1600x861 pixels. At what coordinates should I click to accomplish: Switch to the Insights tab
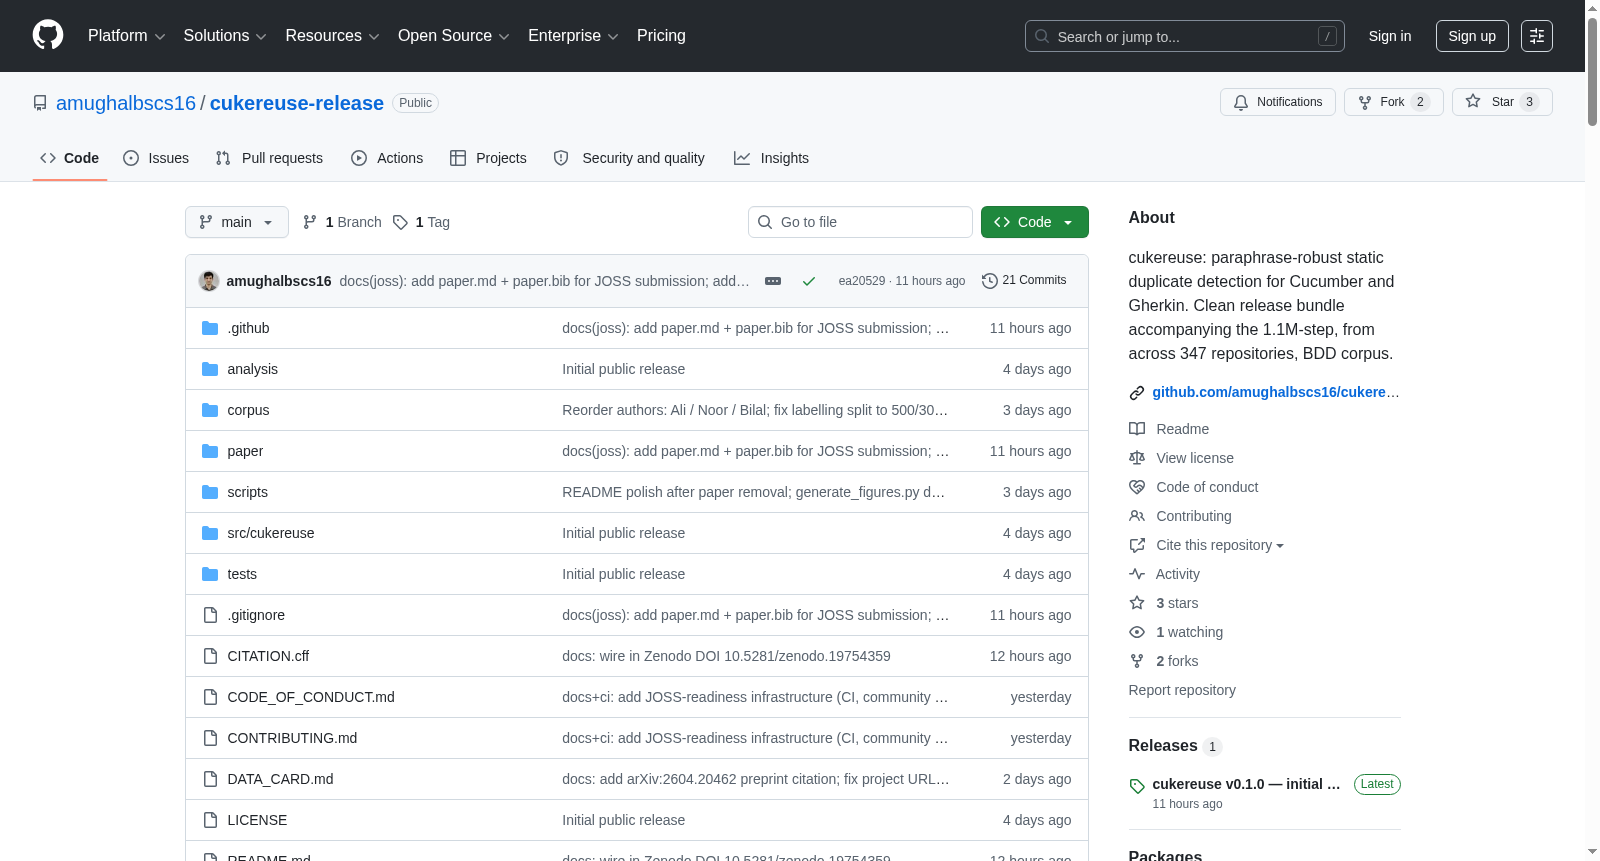(x=771, y=158)
